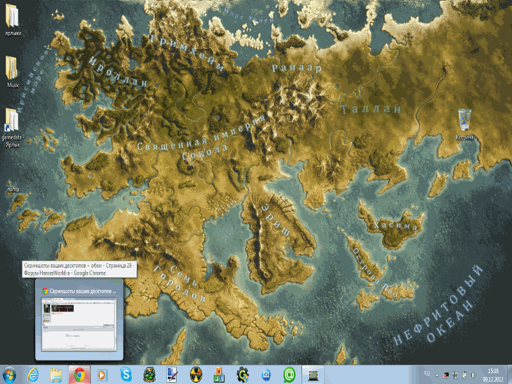Click the black-red flag tray icon
The height and width of the screenshot is (384, 512).
click(446, 375)
